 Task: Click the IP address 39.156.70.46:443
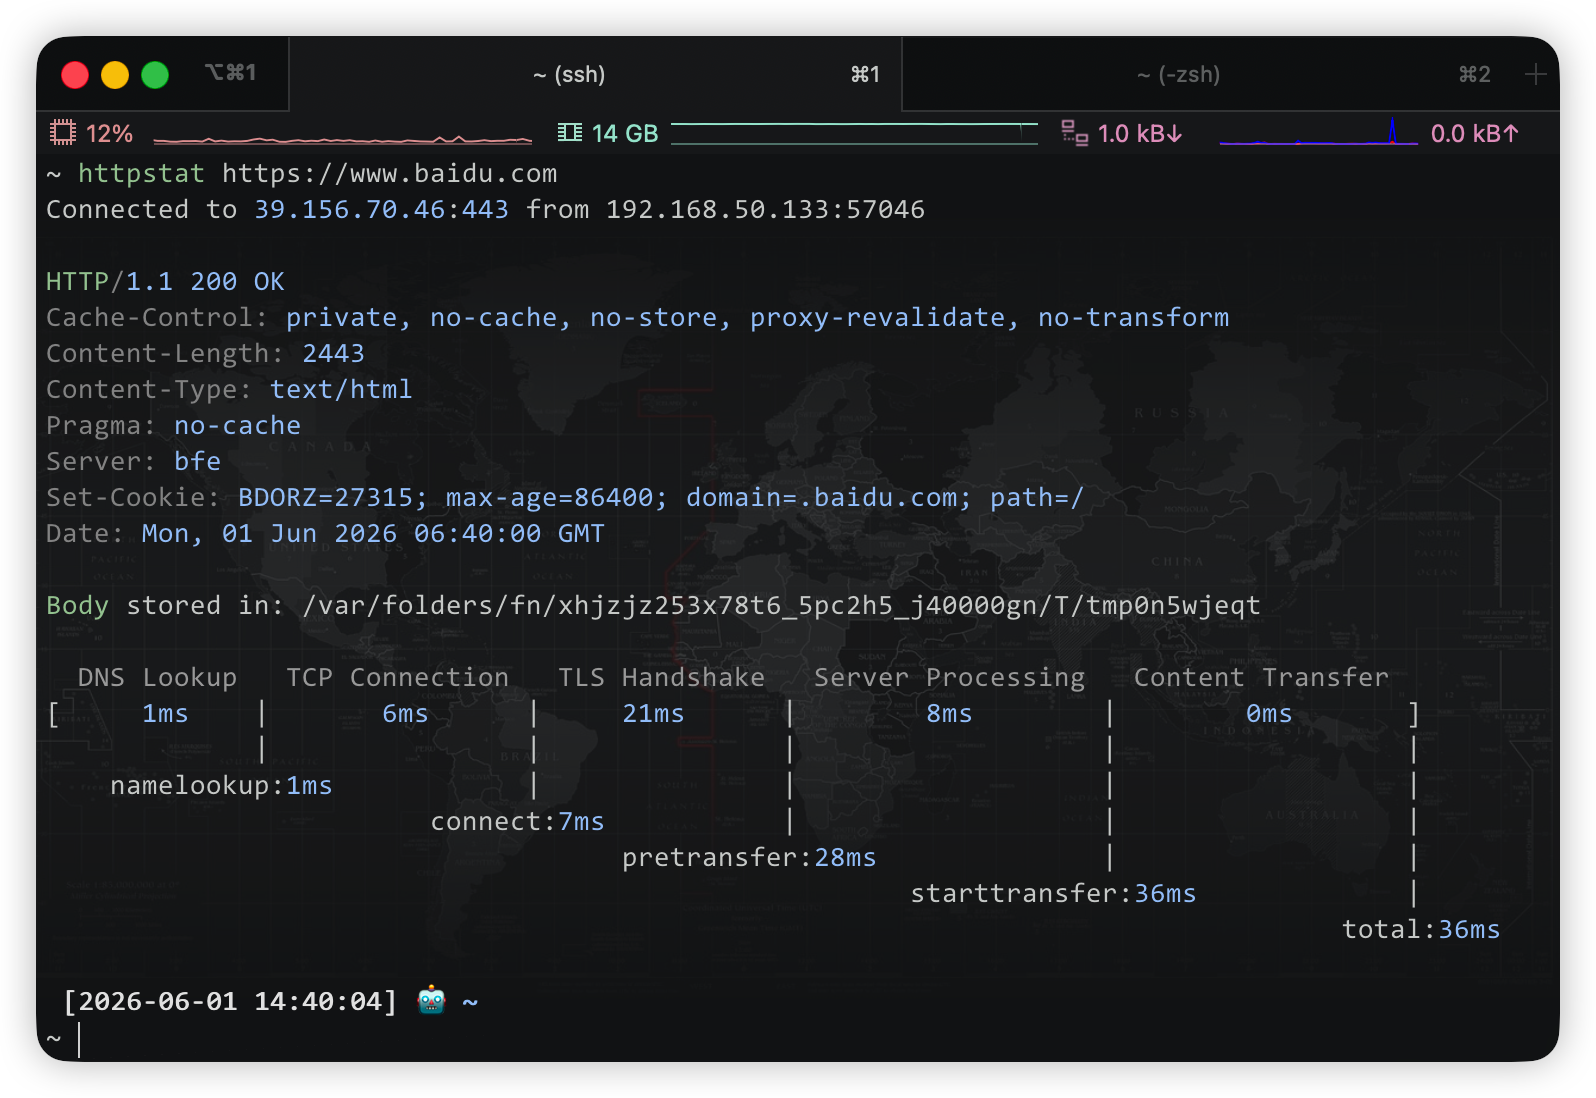point(381,209)
